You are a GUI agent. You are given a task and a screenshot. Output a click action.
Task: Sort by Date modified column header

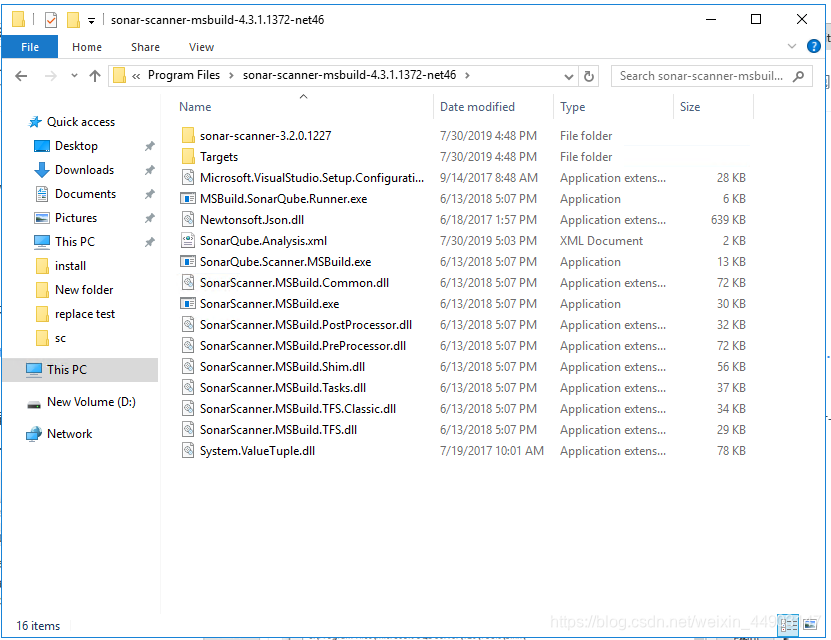coord(493,107)
